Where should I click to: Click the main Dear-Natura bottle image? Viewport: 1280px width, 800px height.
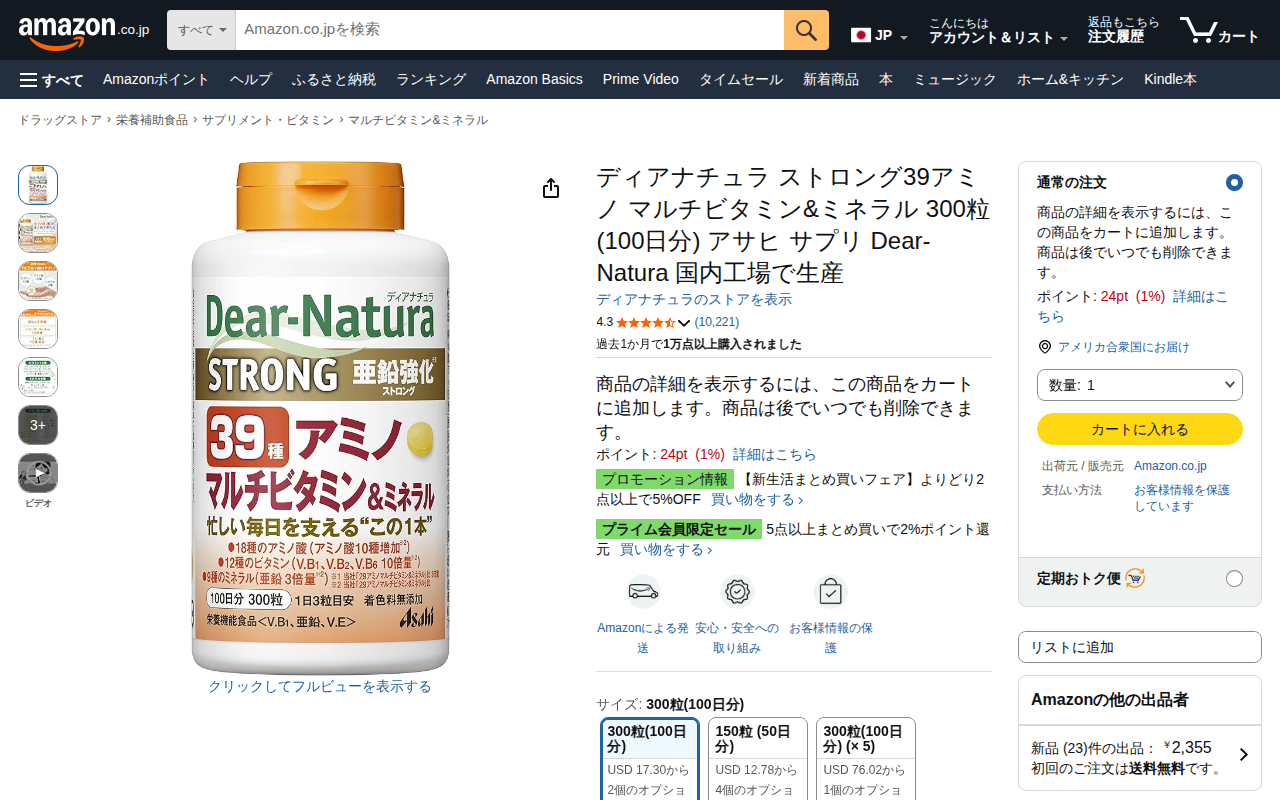[x=320, y=417]
